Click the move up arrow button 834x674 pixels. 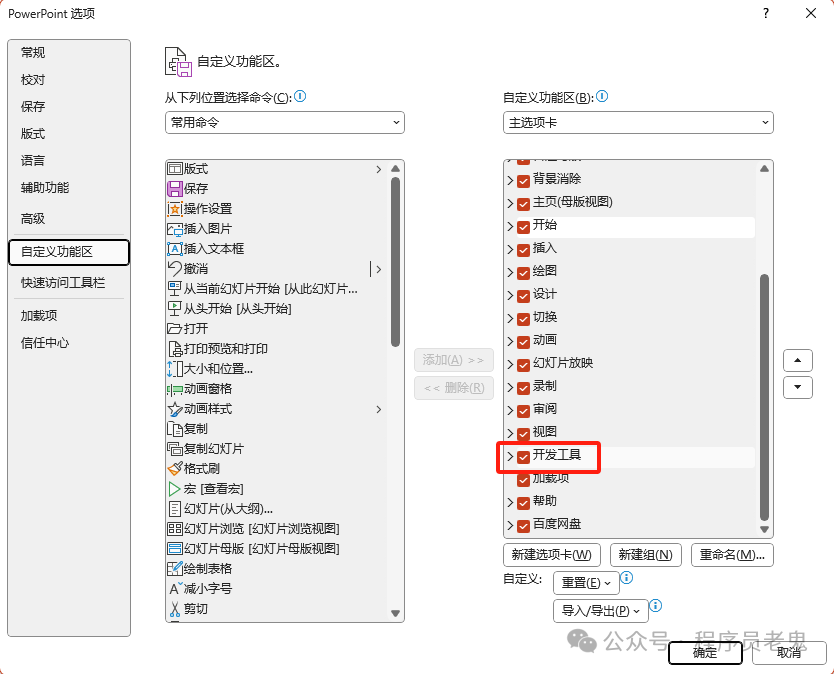[x=797, y=361]
